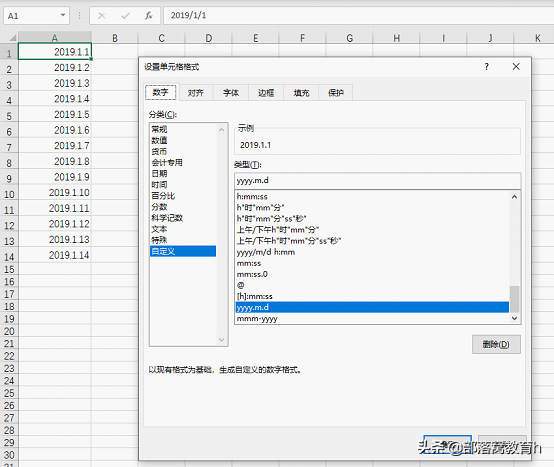The height and width of the screenshot is (467, 554).
Task: Select column B header
Action: tap(115, 38)
